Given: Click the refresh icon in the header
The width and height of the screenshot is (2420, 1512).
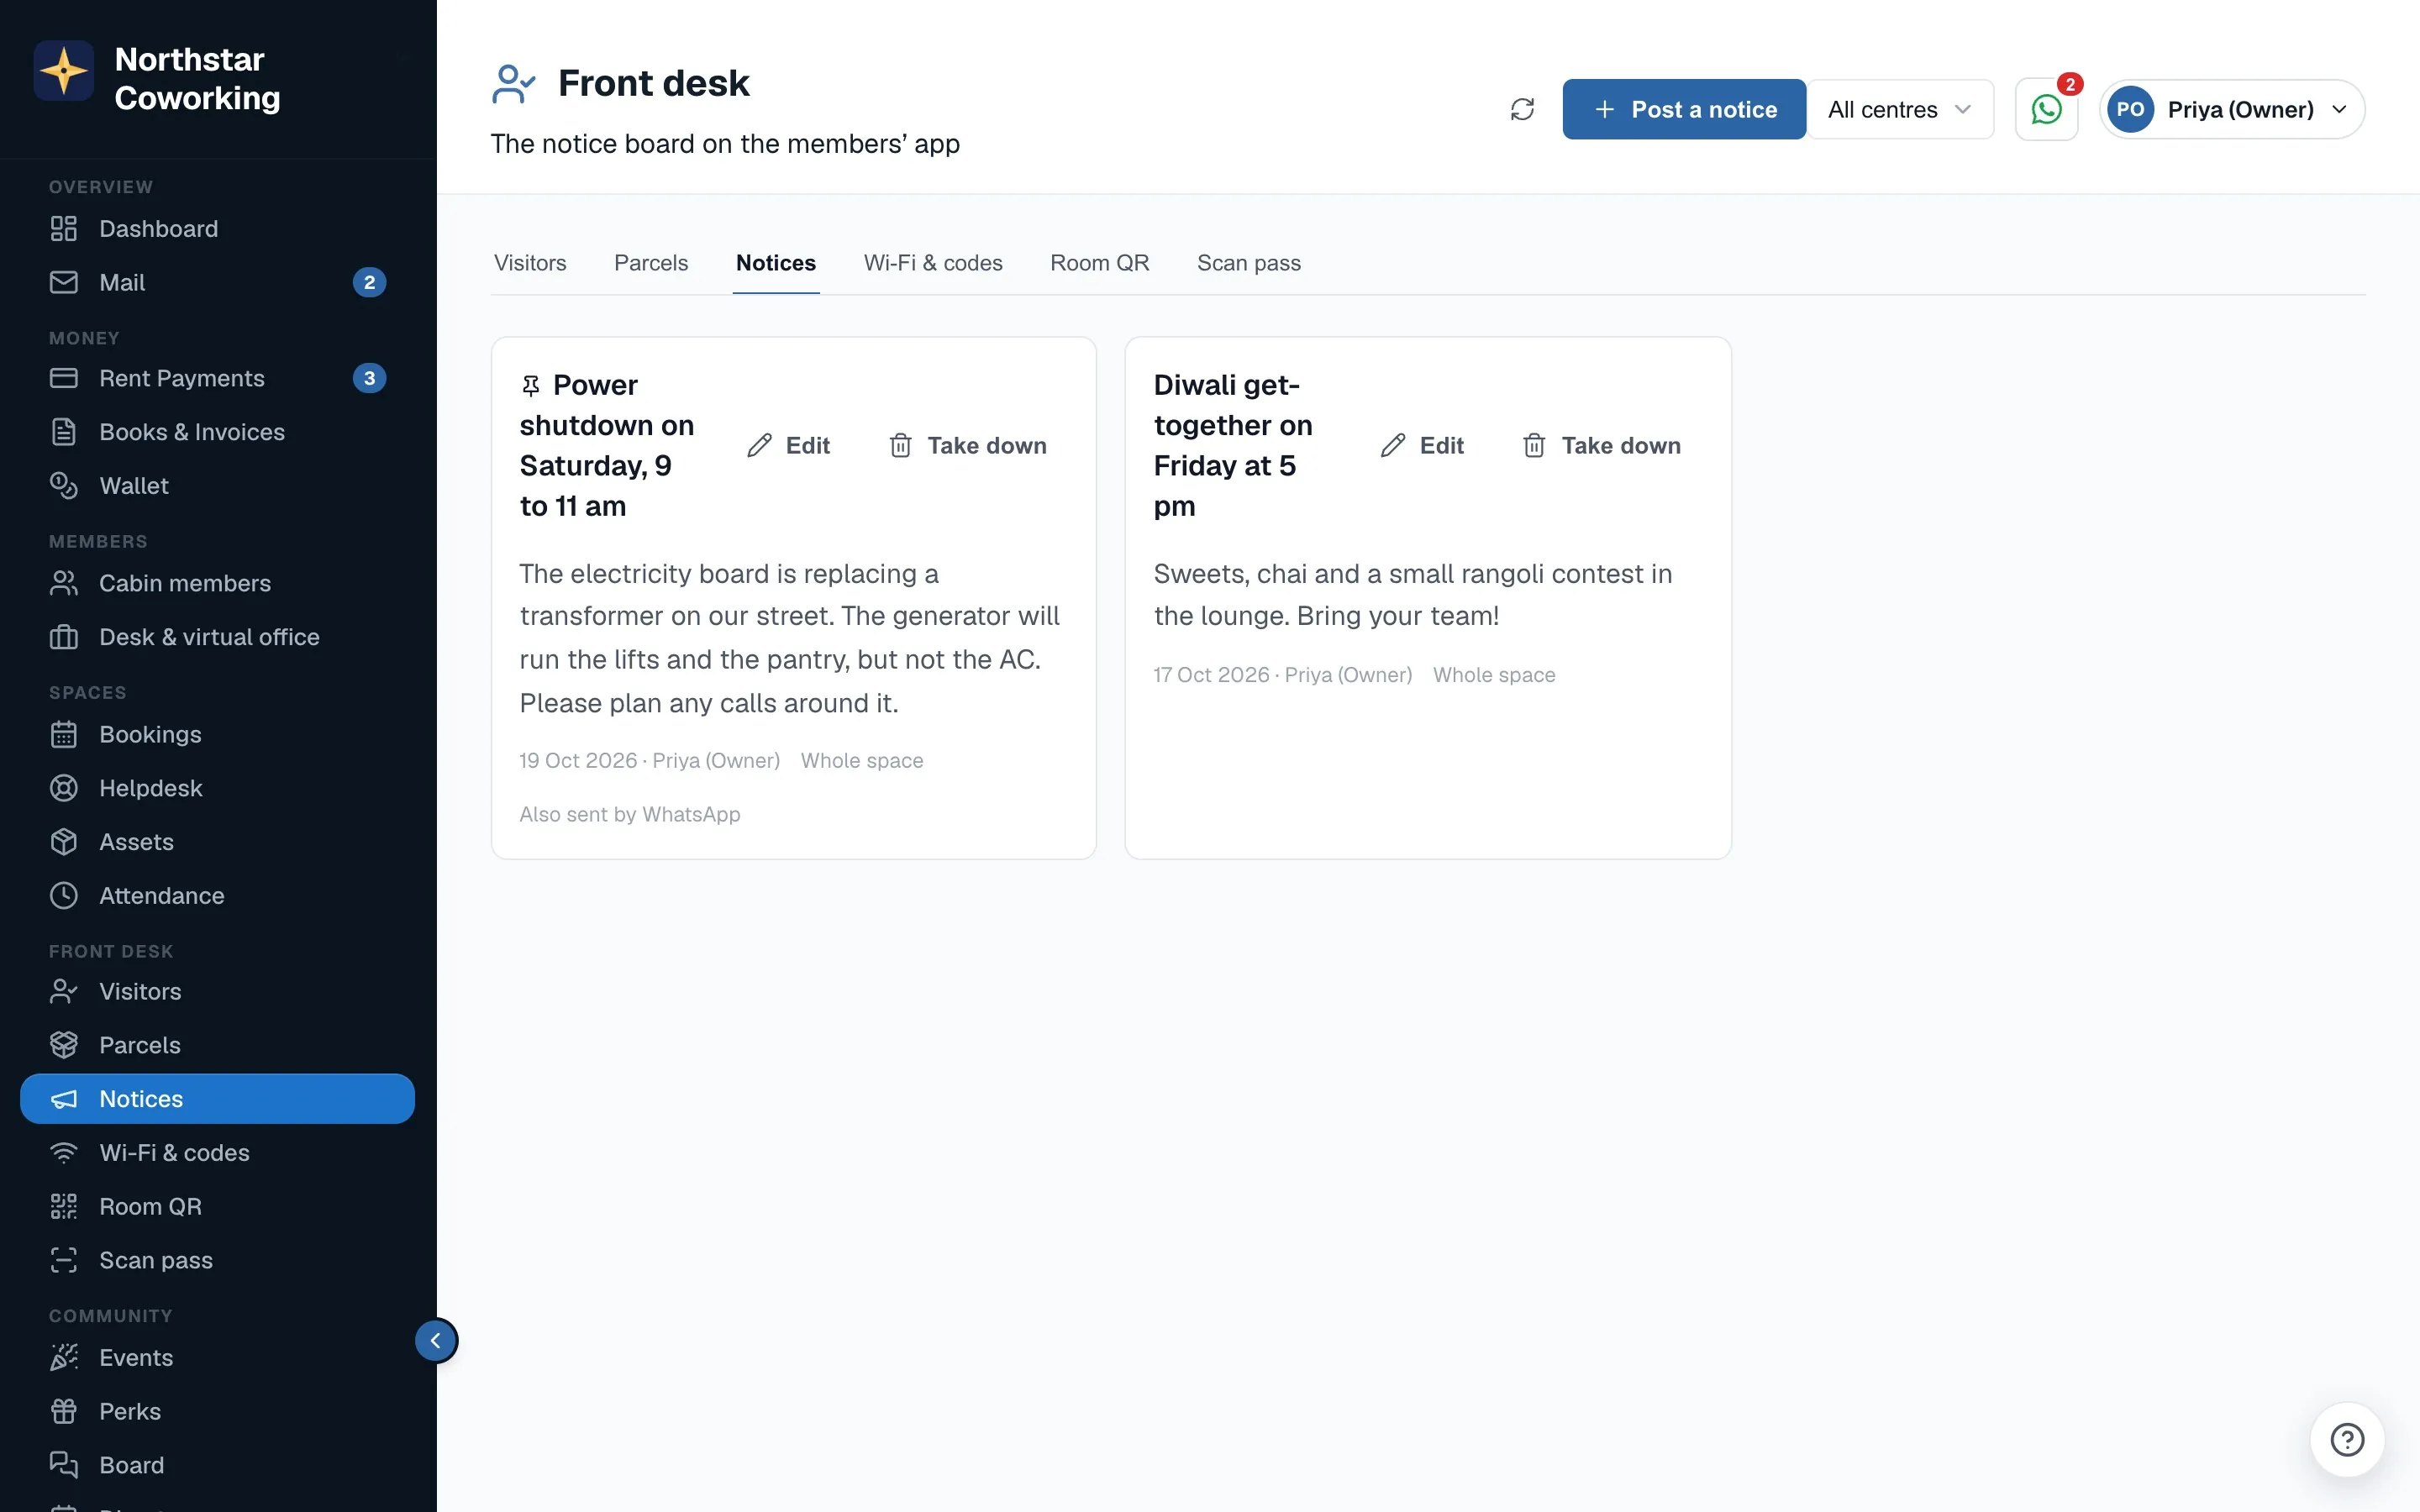Looking at the screenshot, I should click(1522, 109).
